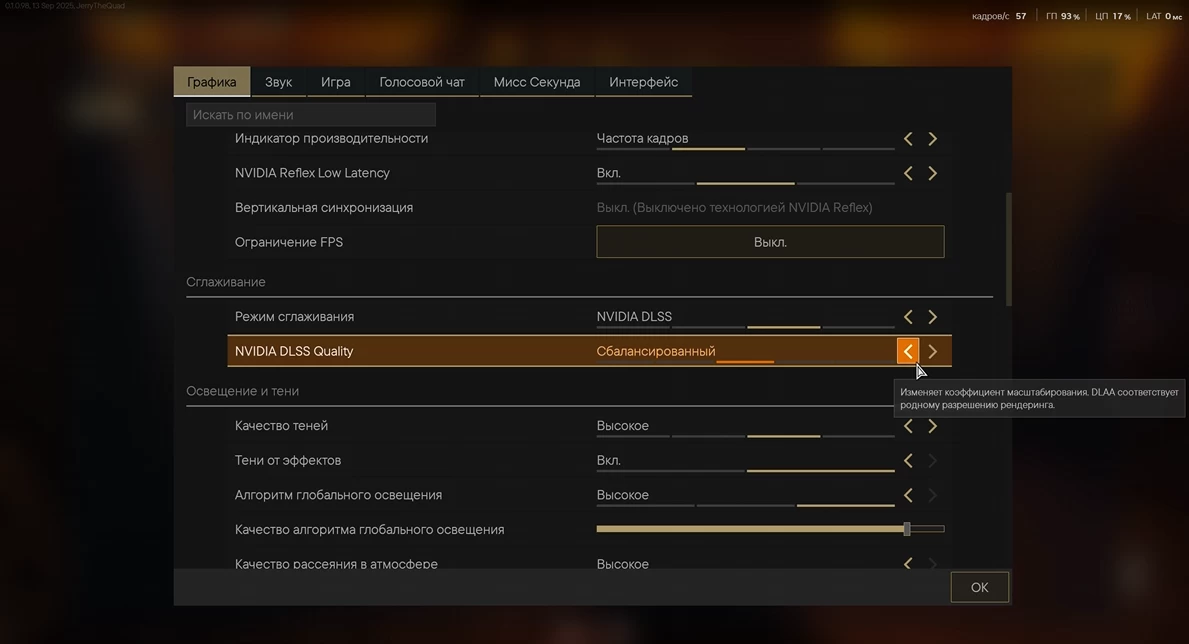Turn off NVIDIA Reflex Low Latency with left arrow
Viewport: 1189px width, 644px height.
click(908, 173)
